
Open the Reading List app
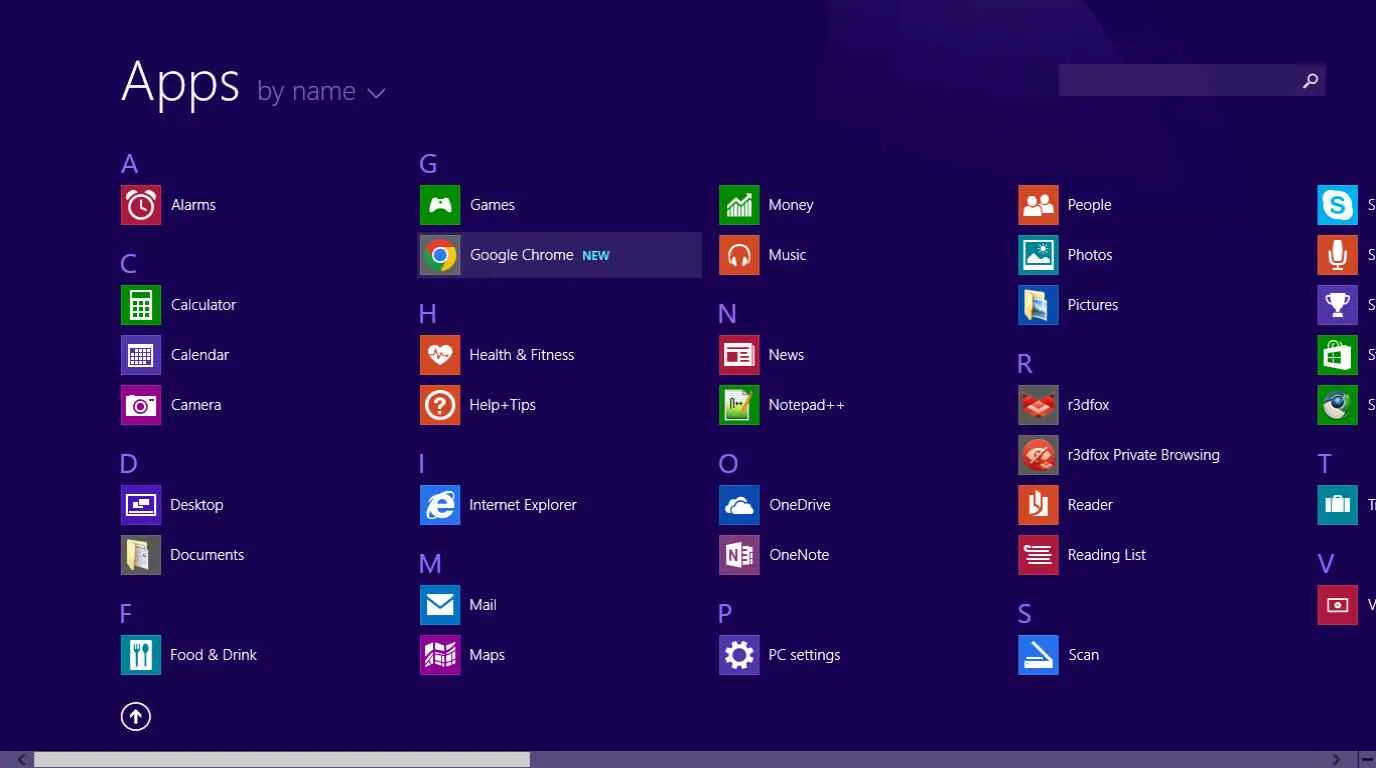tap(1082, 555)
